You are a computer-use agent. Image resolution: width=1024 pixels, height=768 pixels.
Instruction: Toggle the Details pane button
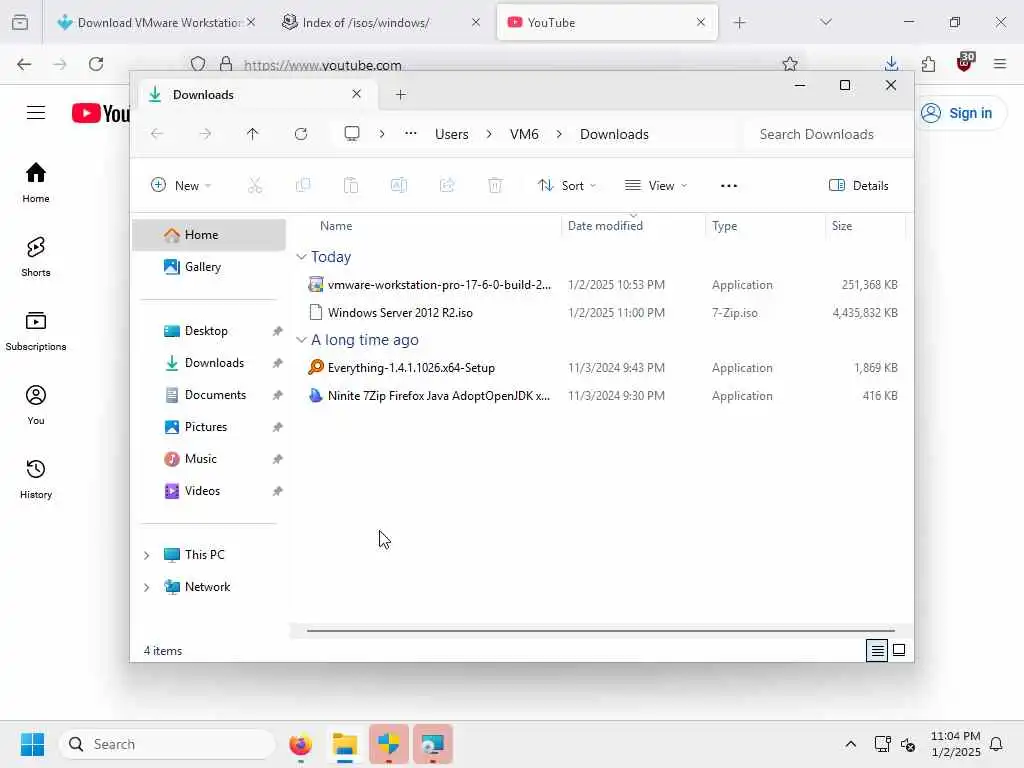[858, 185]
